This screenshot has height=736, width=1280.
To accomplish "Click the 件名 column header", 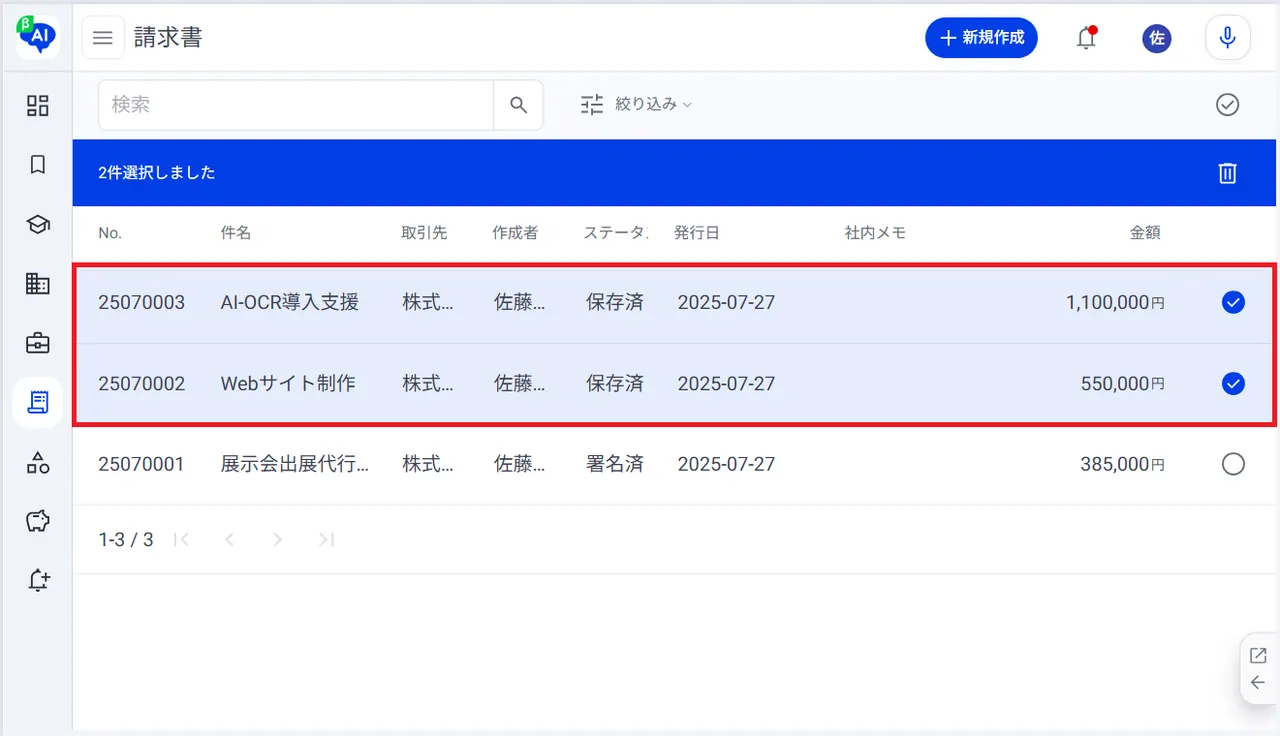I will tap(236, 233).
